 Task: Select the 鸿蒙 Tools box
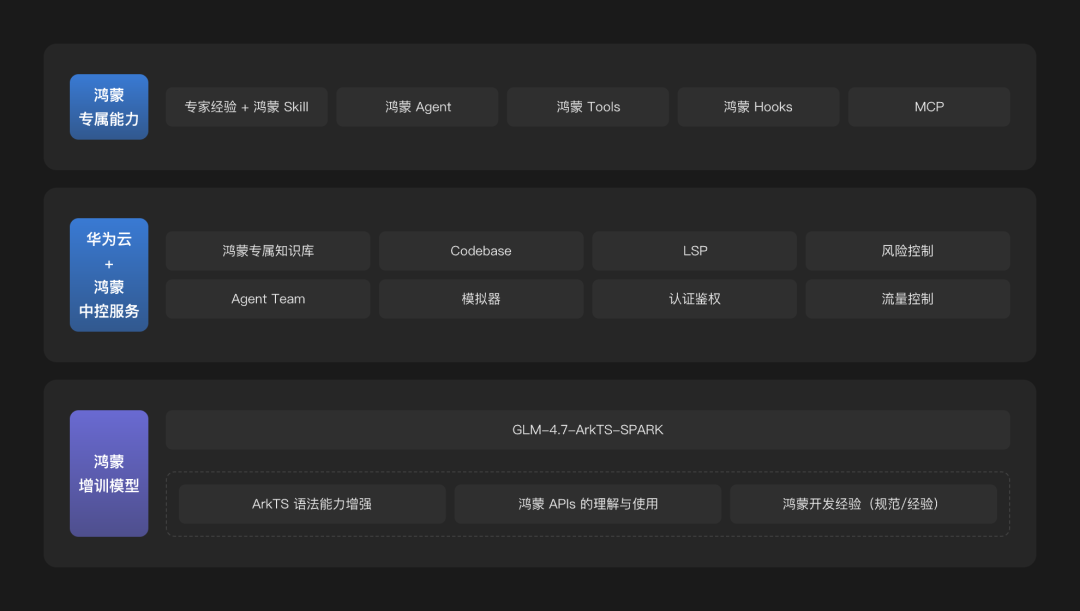pyautogui.click(x=588, y=107)
